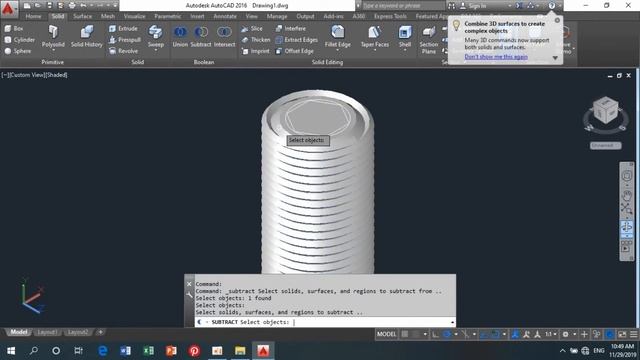This screenshot has height=360, width=640.
Task: Expand the Taper Faces dropdown arrow
Action: pos(375,50)
